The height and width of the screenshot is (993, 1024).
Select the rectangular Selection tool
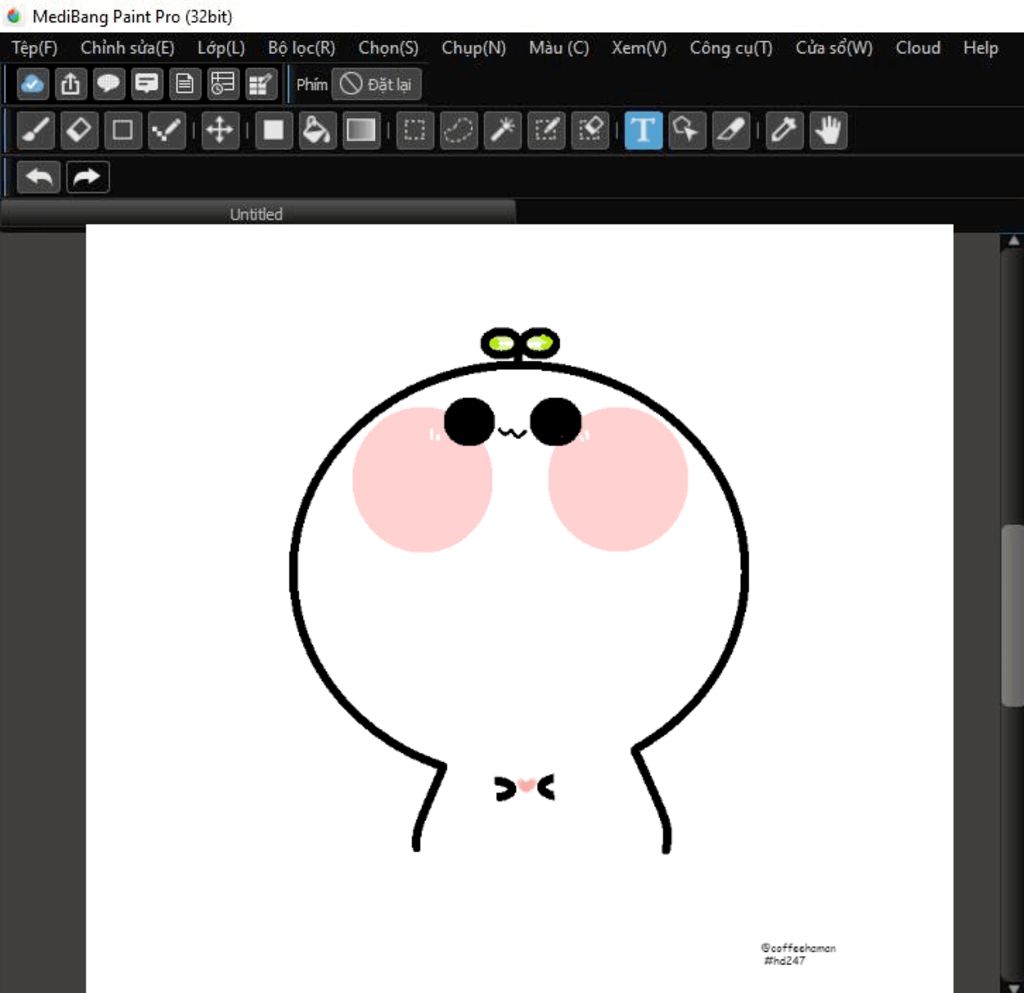click(x=415, y=131)
